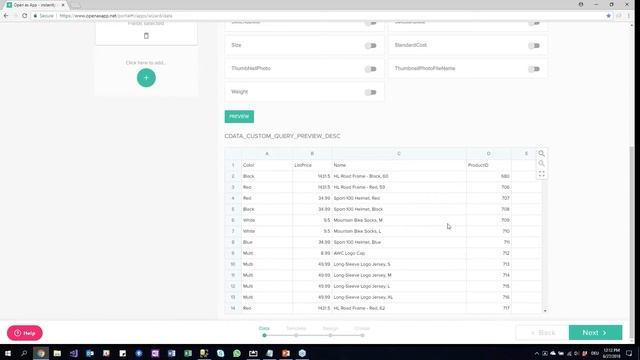The height and width of the screenshot is (360, 640).
Task: Open Excel from the taskbar
Action: tap(188, 353)
